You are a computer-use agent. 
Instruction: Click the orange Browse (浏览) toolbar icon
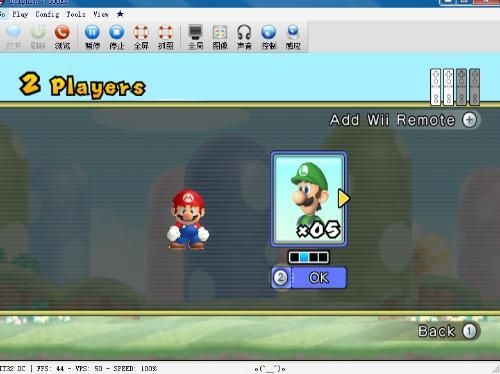[x=62, y=37]
